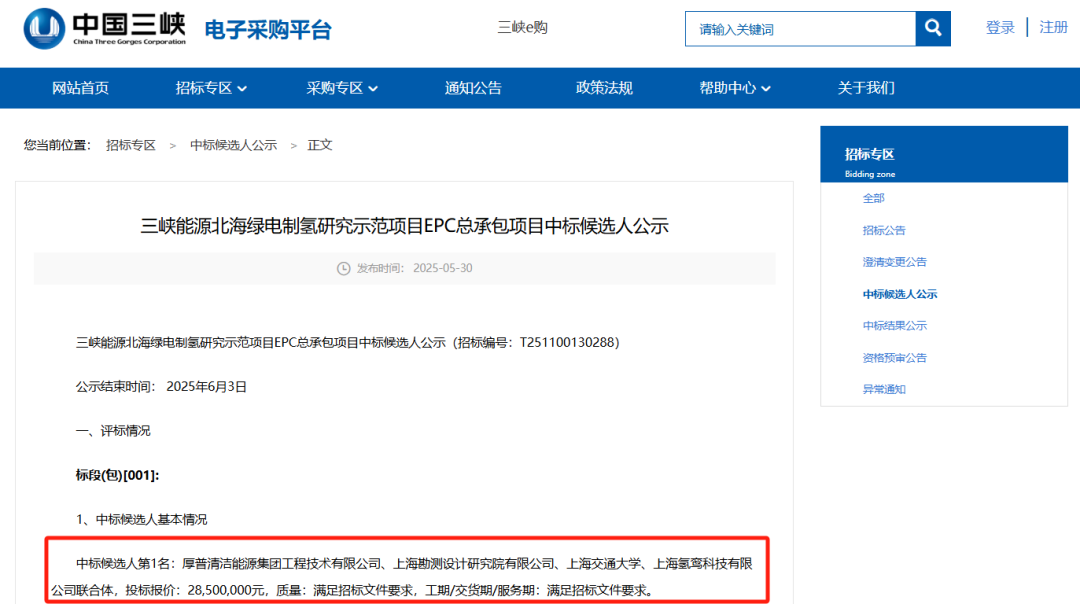Click the 1、中标候选人基本情况 line
1080x604 pixels.
141,519
